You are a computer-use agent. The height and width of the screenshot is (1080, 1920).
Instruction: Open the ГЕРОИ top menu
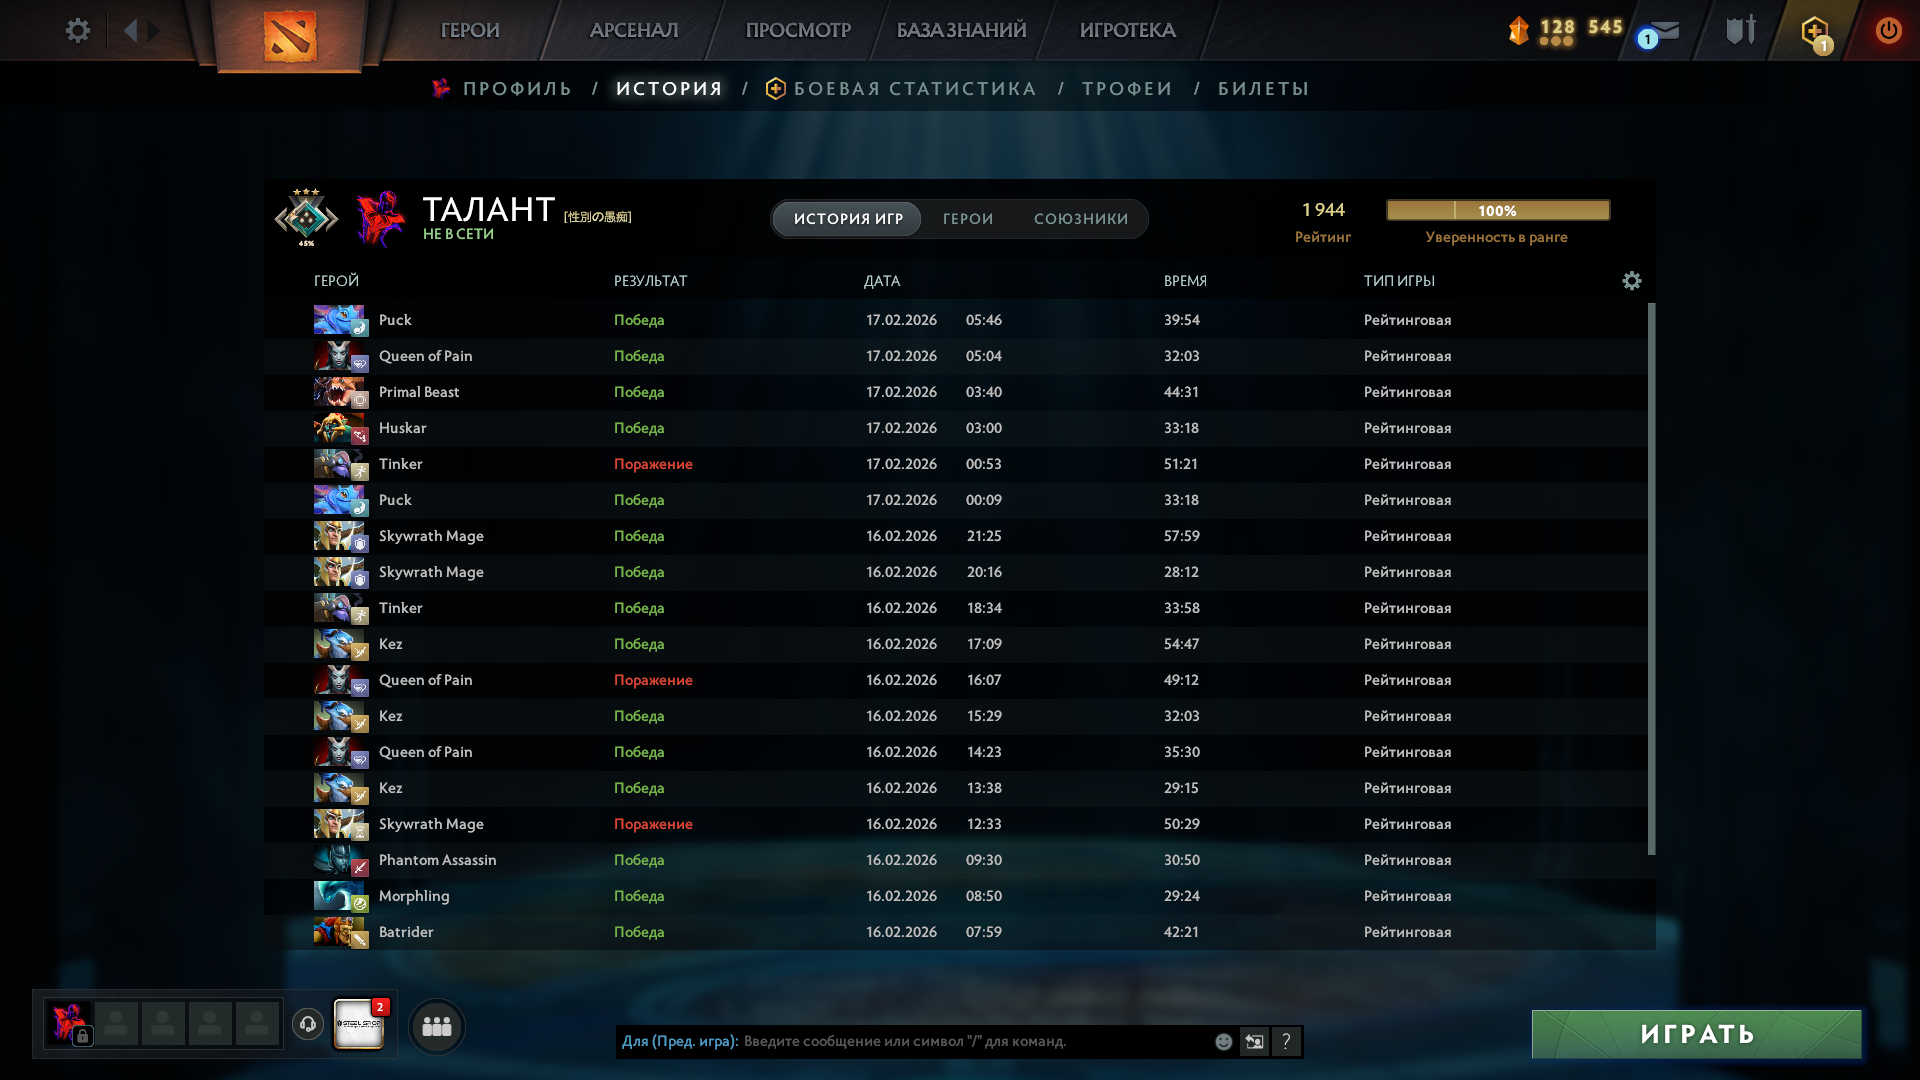tap(470, 30)
